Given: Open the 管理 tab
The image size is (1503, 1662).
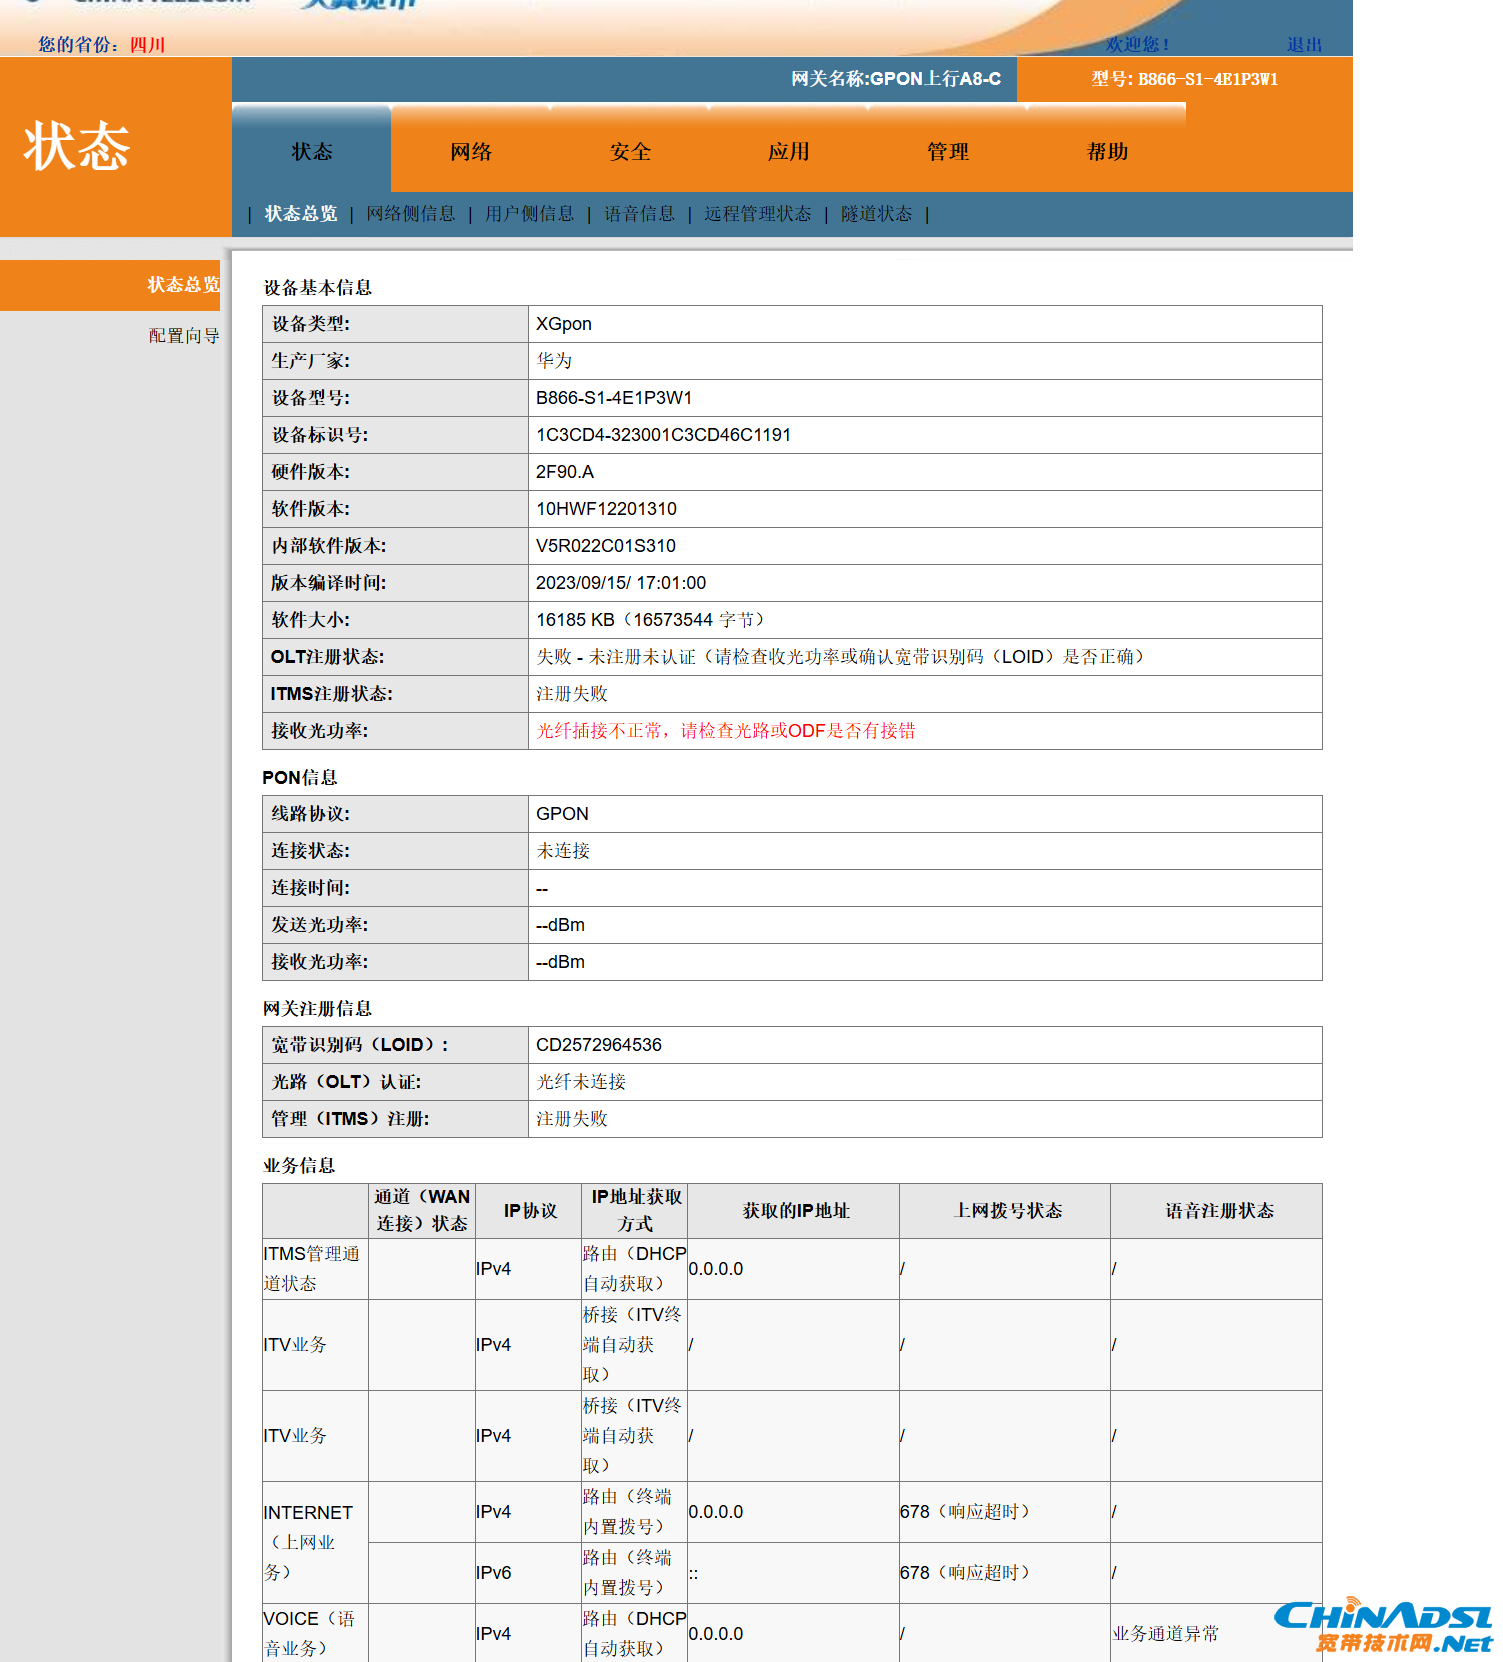Looking at the screenshot, I should tap(948, 151).
